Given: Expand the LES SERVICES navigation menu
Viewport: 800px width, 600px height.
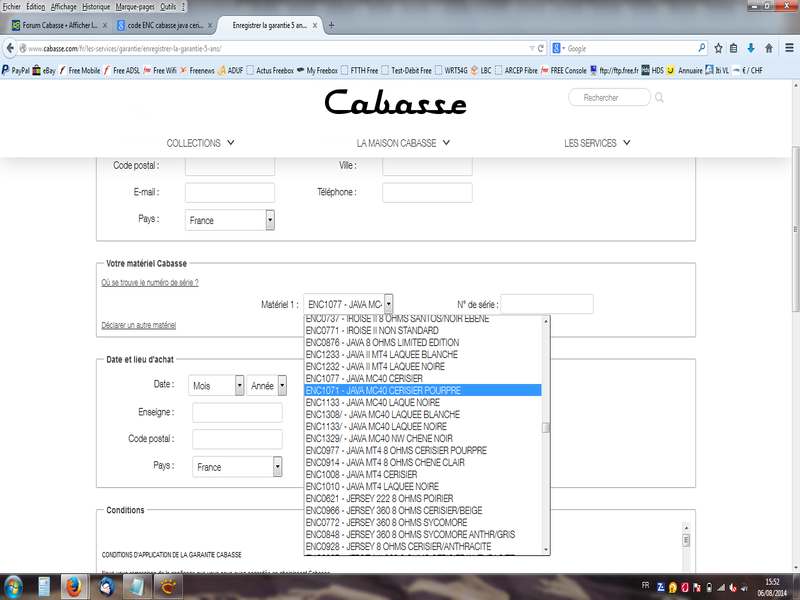Looking at the screenshot, I should 597,143.
